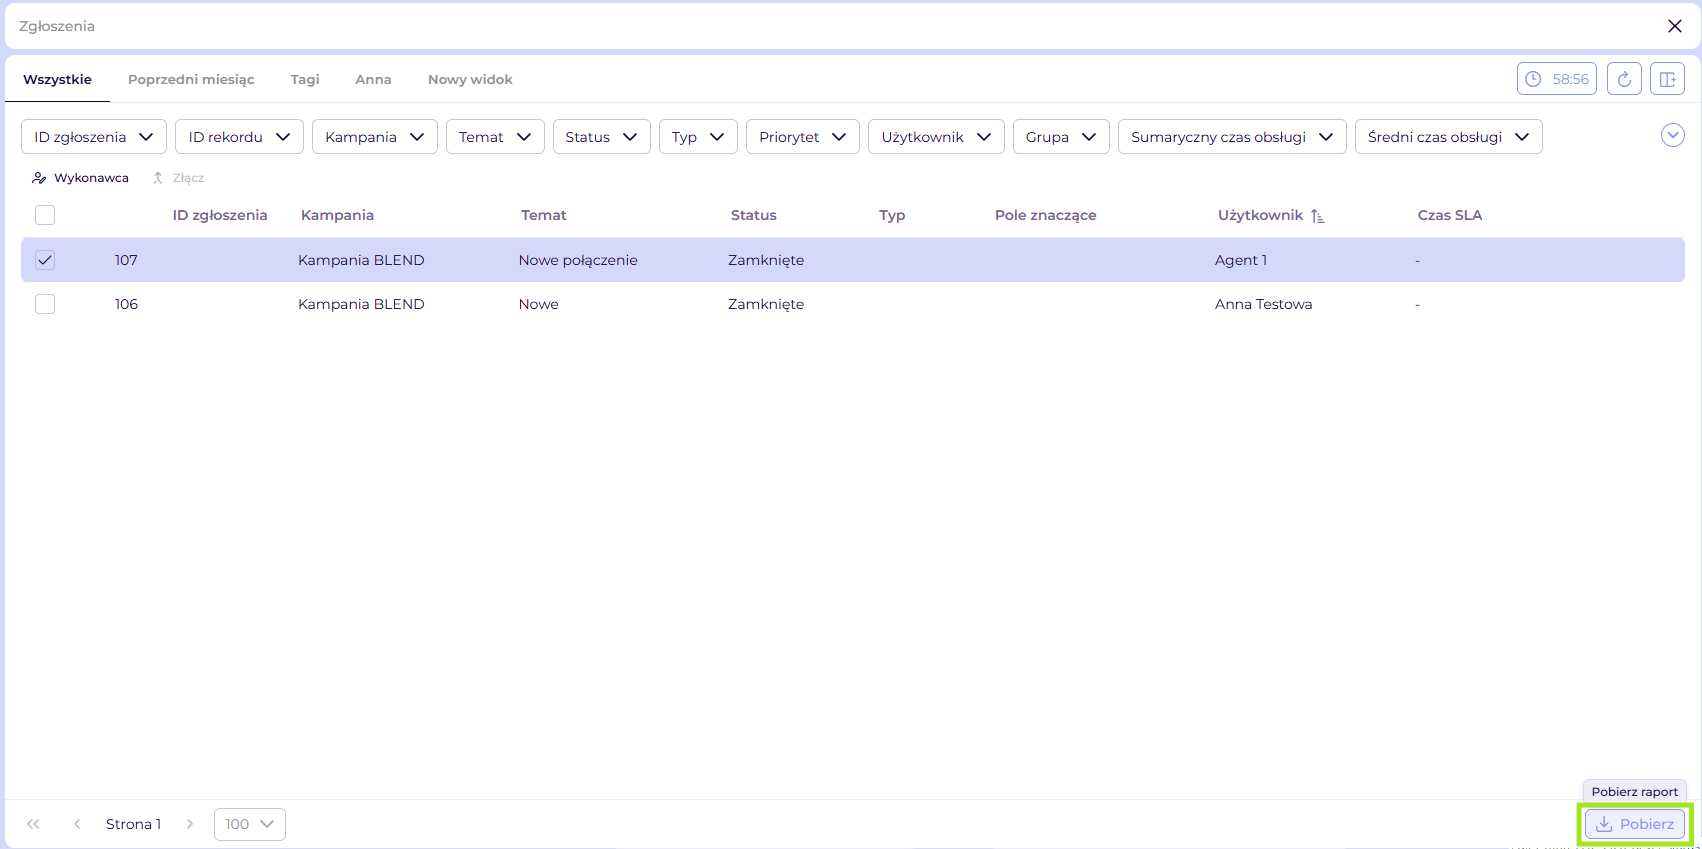
Task: Click Kampania BLEND in row 106
Action: [361, 304]
